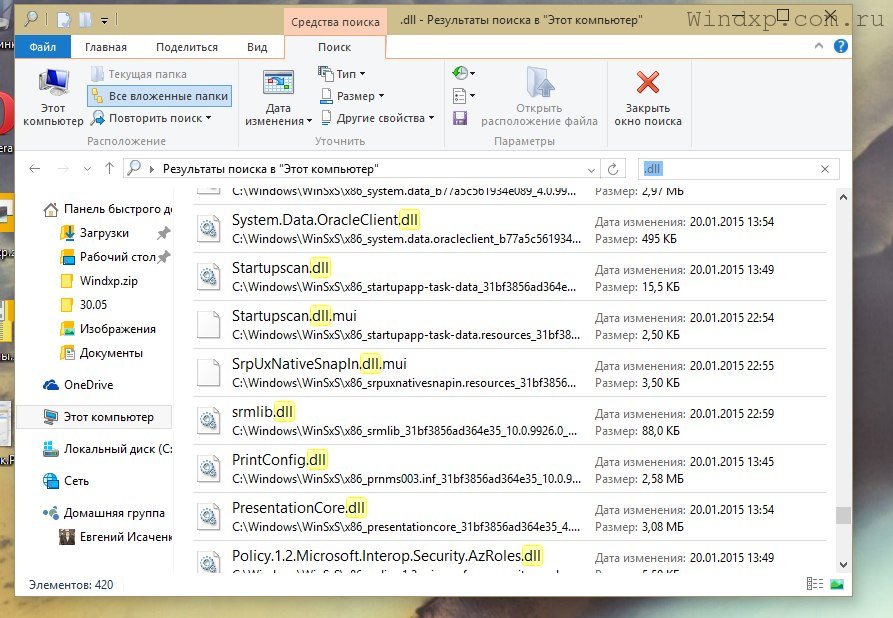Open the 30.05 folder in sidebar

click(84, 305)
